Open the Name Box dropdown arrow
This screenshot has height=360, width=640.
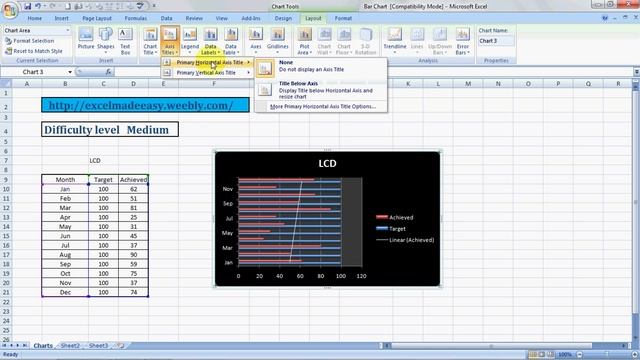coord(70,72)
